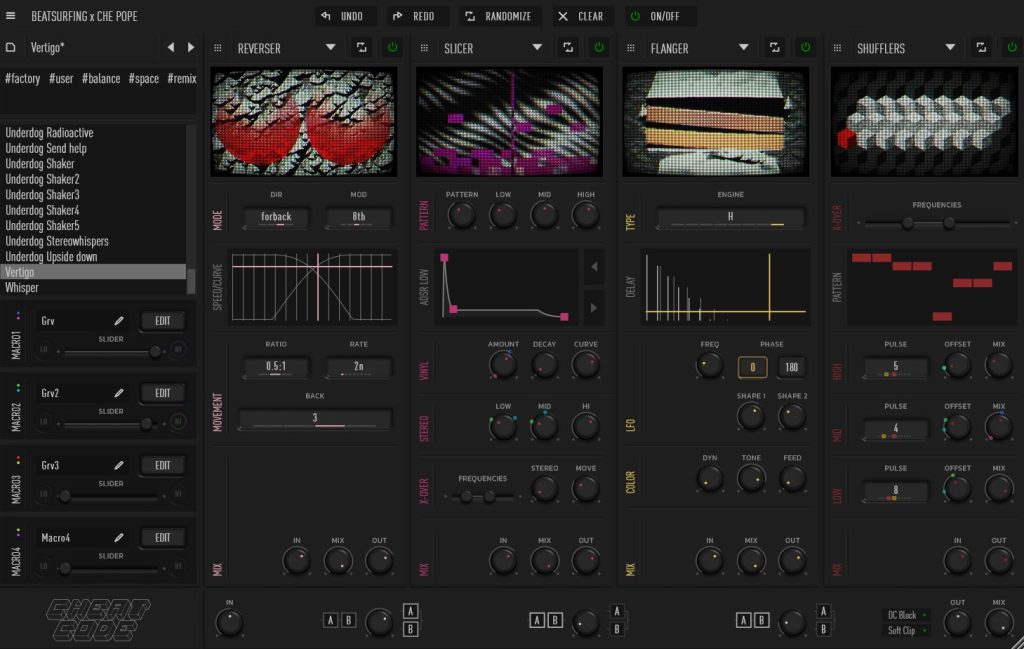Expand the Flanger effect dropdown arrow
Image resolution: width=1024 pixels, height=649 pixels.
[743, 47]
